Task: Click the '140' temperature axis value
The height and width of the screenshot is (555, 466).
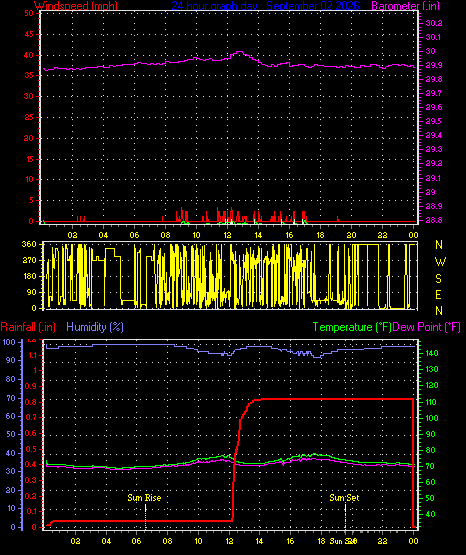Action: pyautogui.click(x=432, y=353)
